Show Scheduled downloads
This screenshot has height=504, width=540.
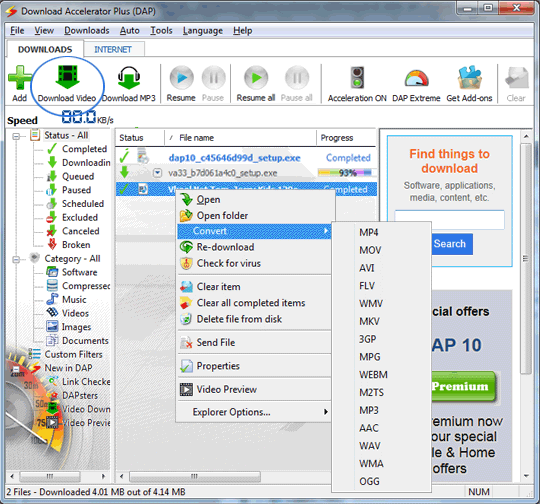(83, 204)
